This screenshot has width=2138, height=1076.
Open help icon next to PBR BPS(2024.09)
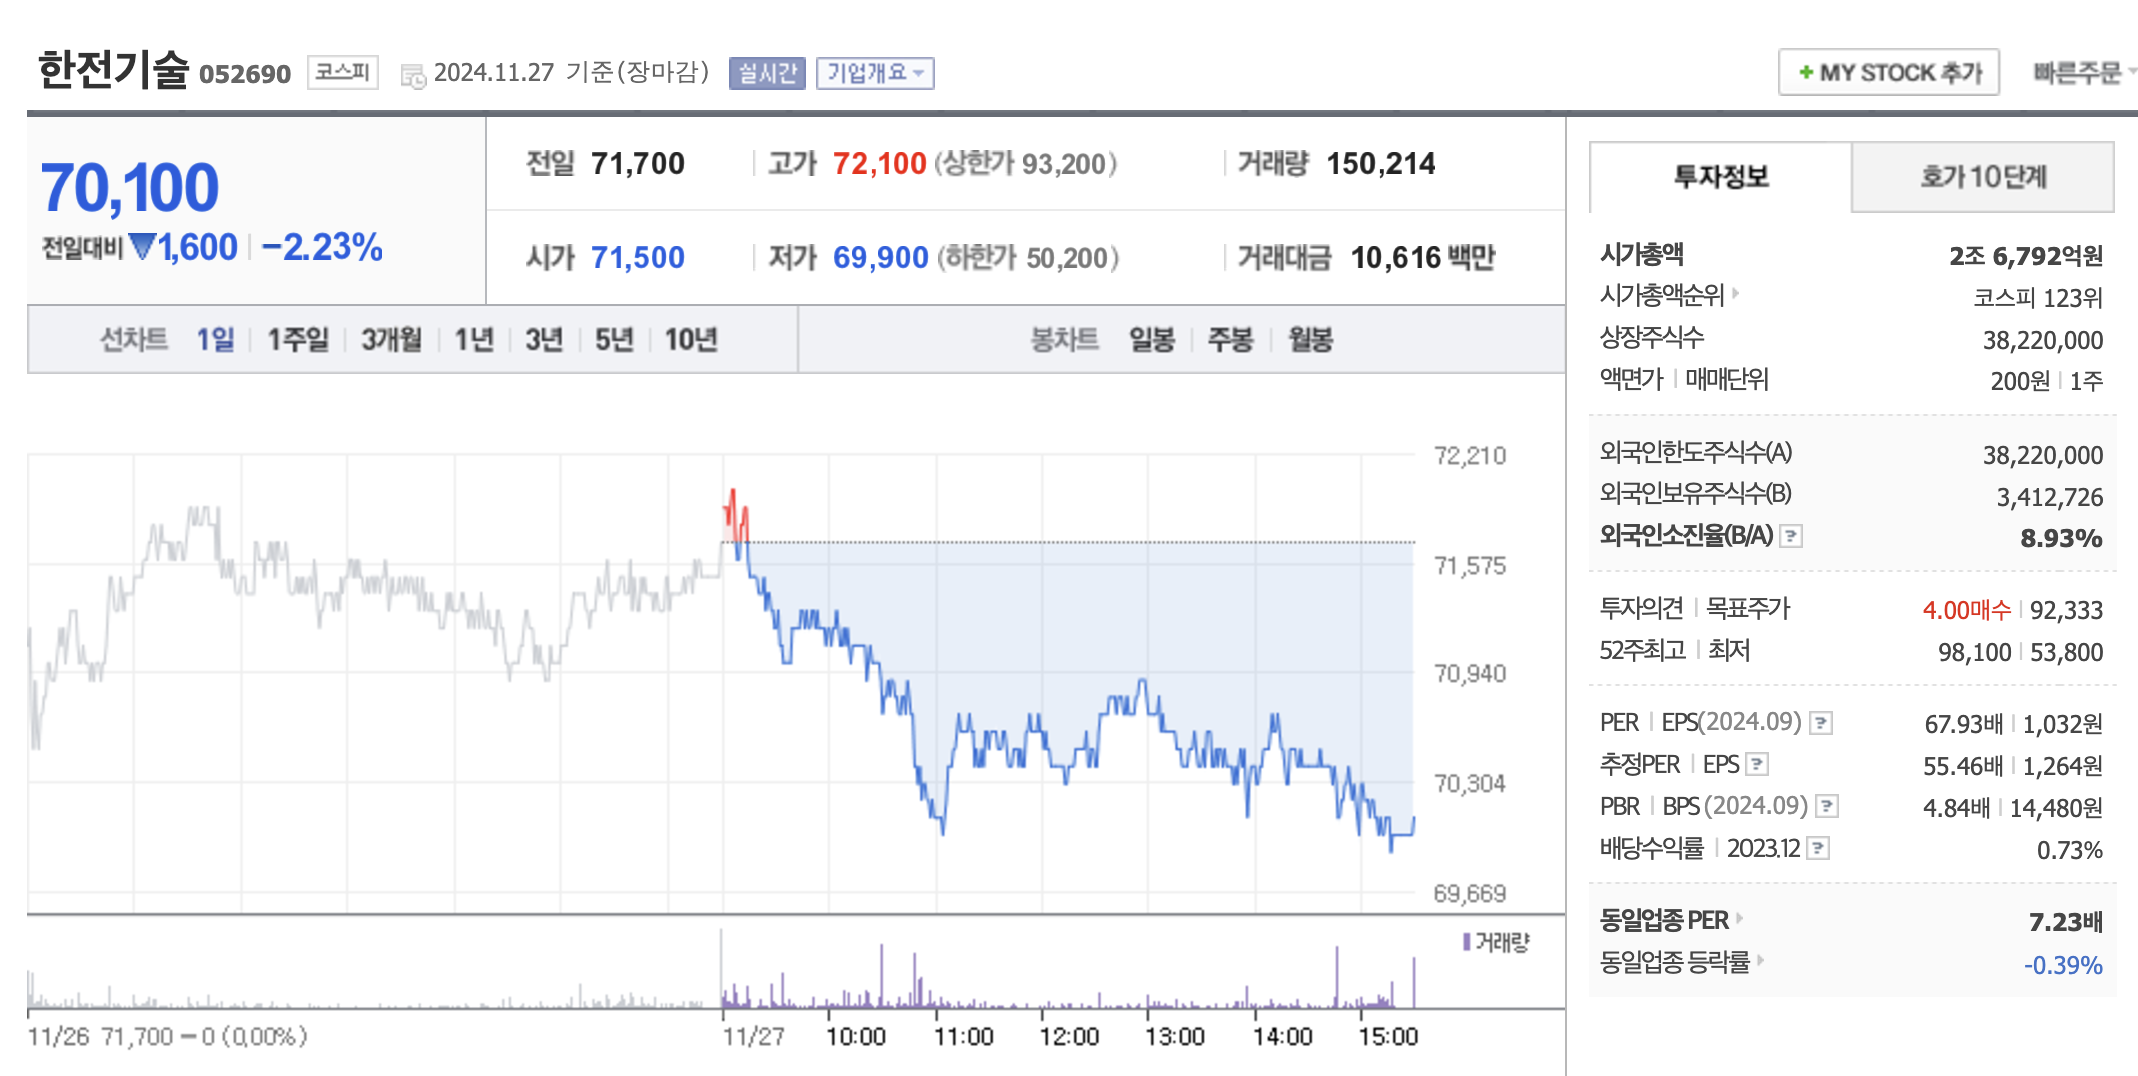(1827, 806)
